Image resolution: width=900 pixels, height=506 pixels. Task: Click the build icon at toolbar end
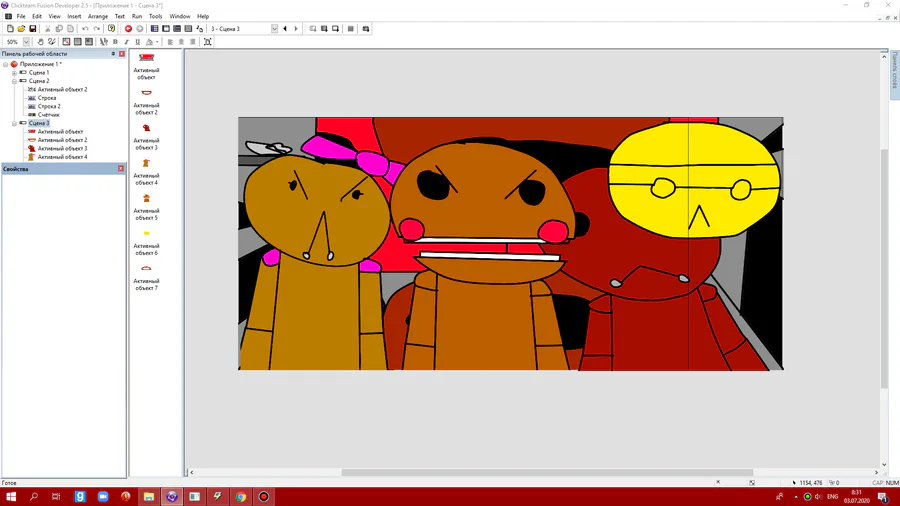click(366, 29)
